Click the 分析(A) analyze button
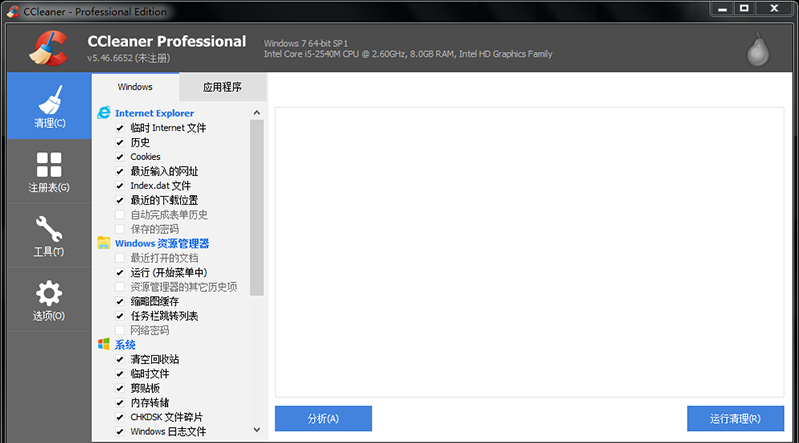 coord(323,419)
